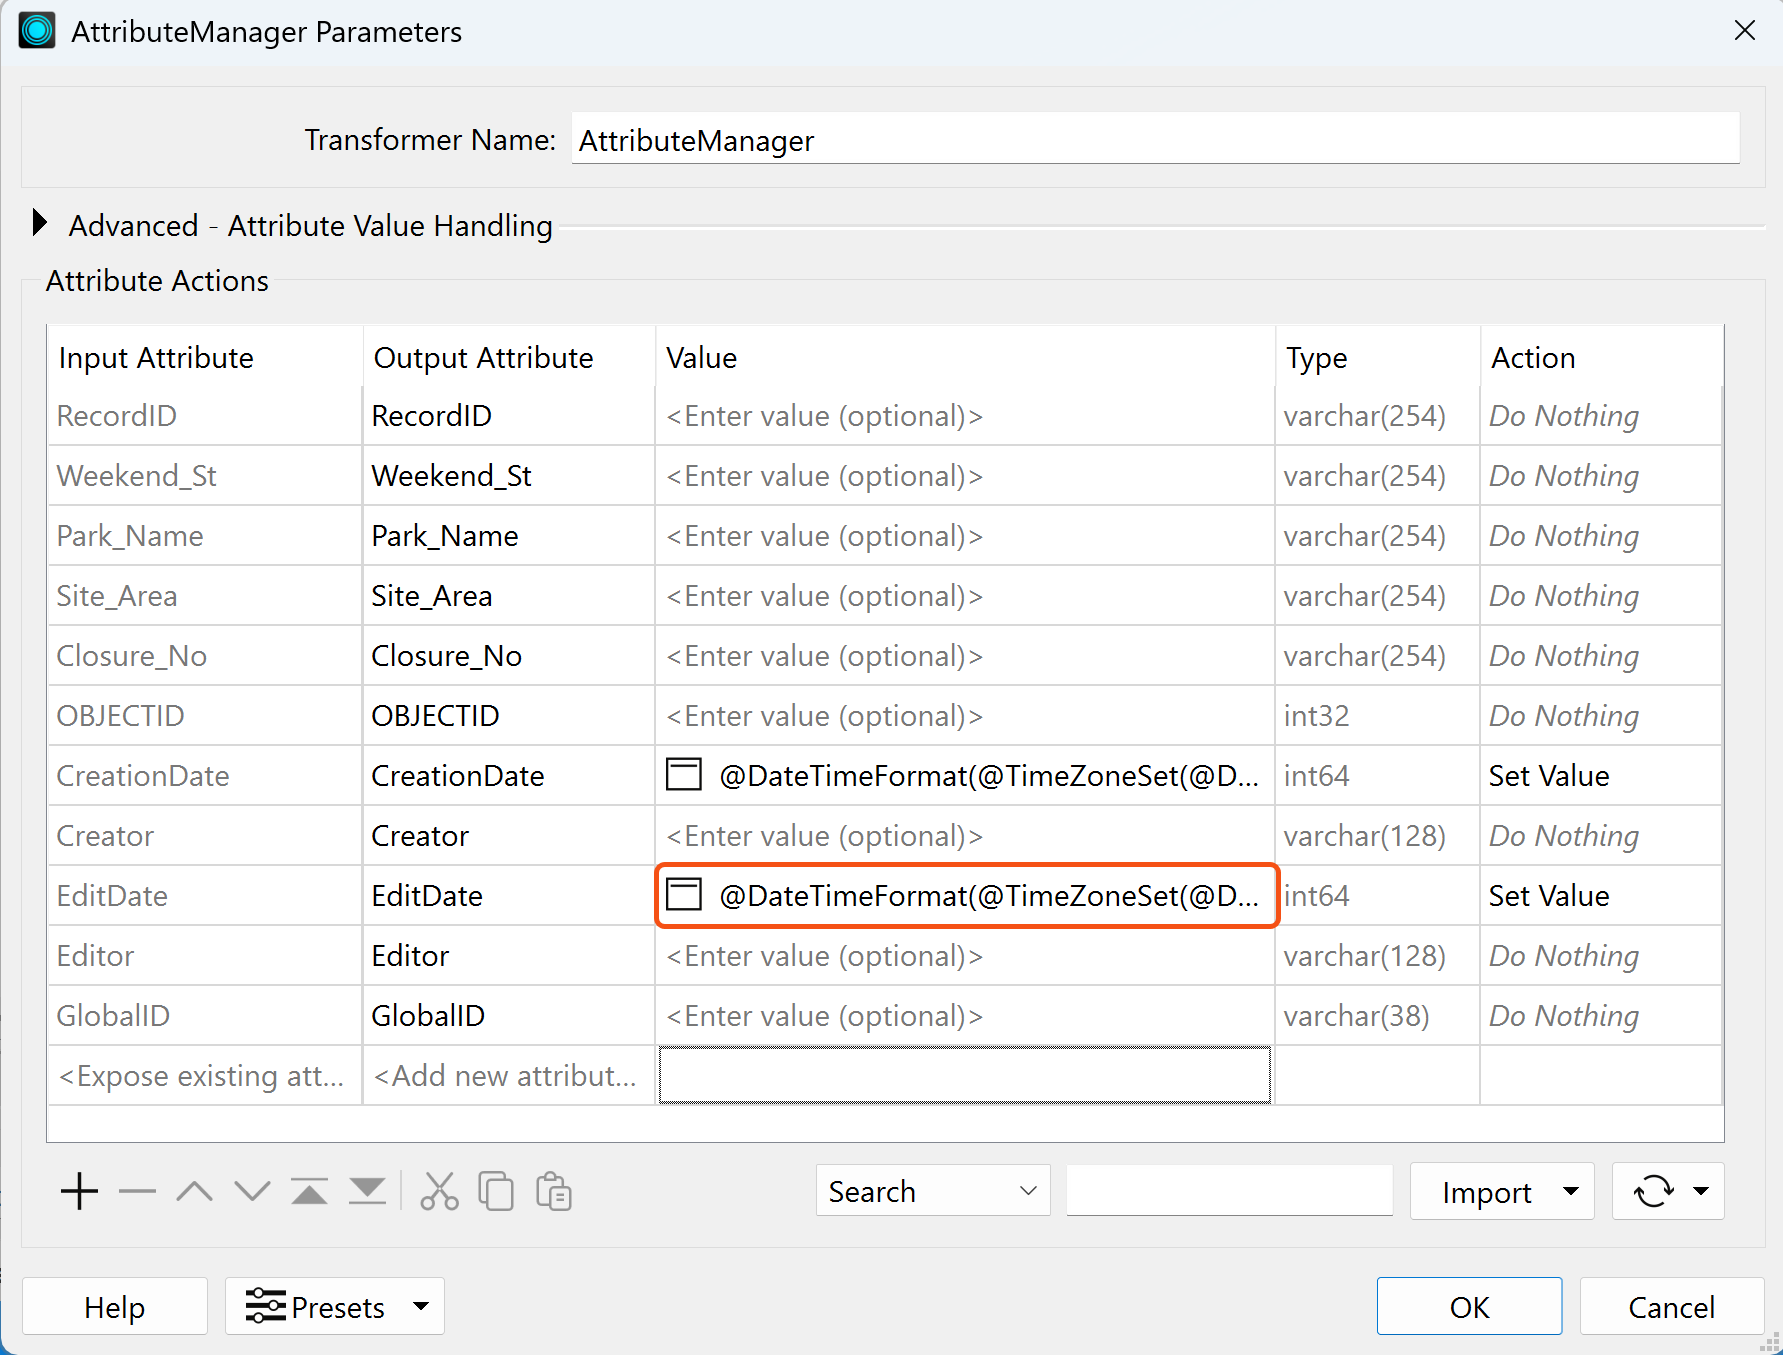Open the EditDate value text editor

684,895
